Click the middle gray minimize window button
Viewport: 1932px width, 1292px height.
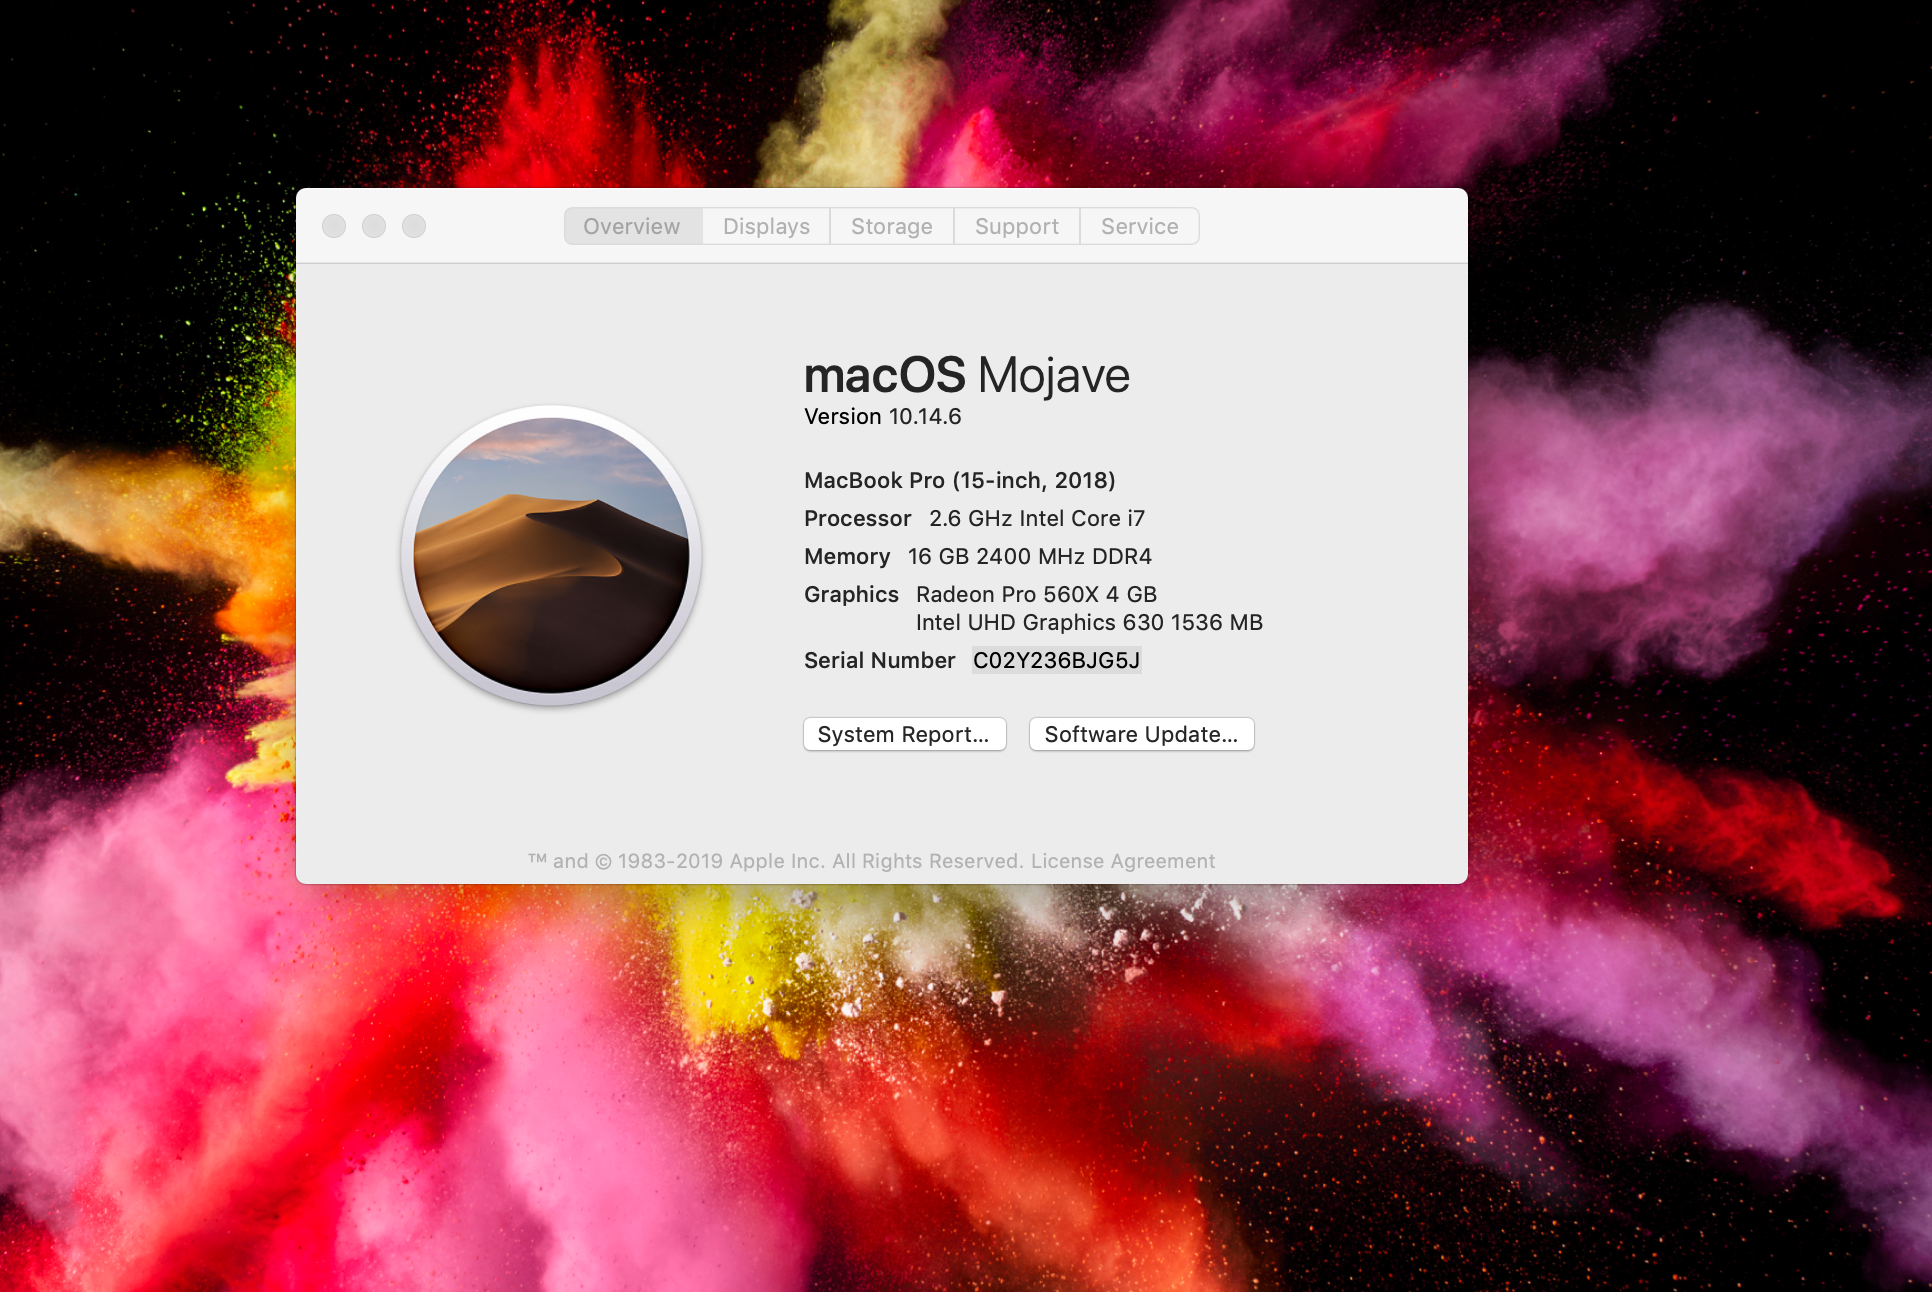click(x=374, y=226)
